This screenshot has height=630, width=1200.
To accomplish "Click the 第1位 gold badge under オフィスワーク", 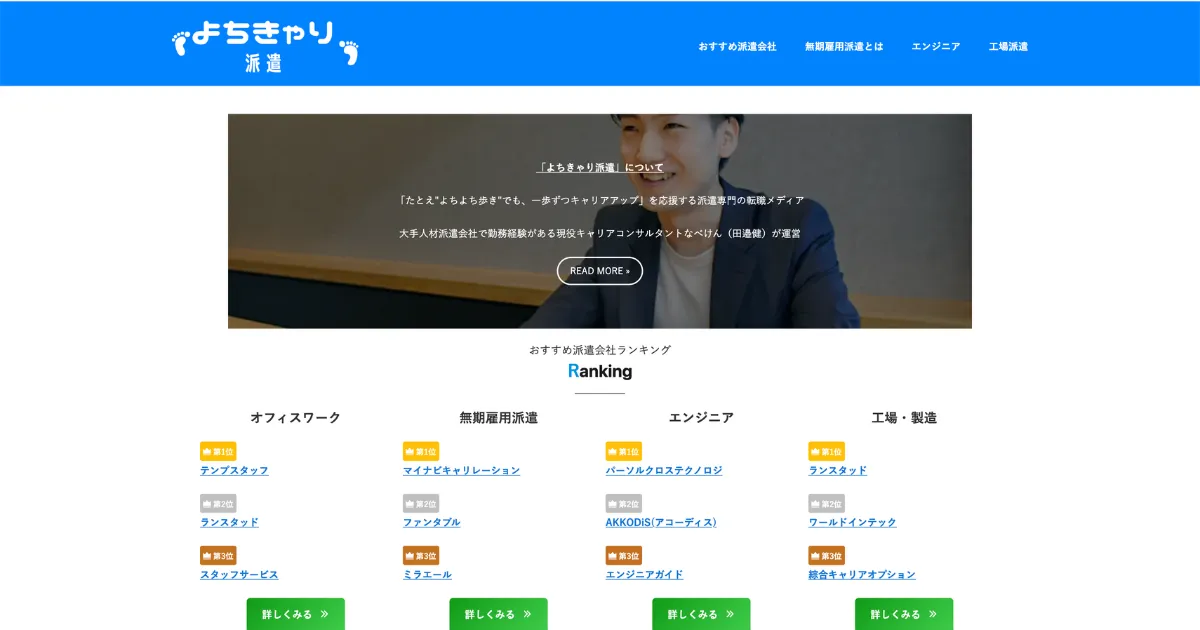I will point(218,451).
